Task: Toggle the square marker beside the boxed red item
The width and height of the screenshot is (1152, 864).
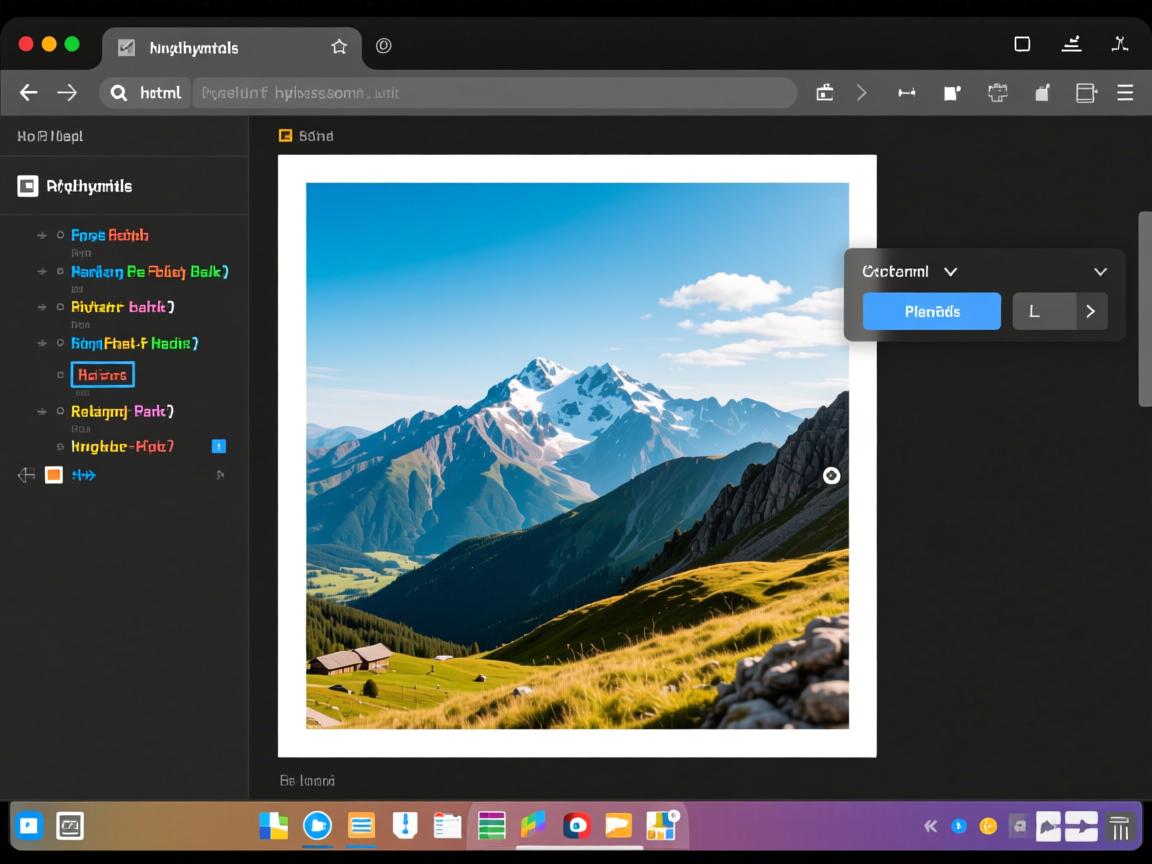Action: [x=60, y=375]
